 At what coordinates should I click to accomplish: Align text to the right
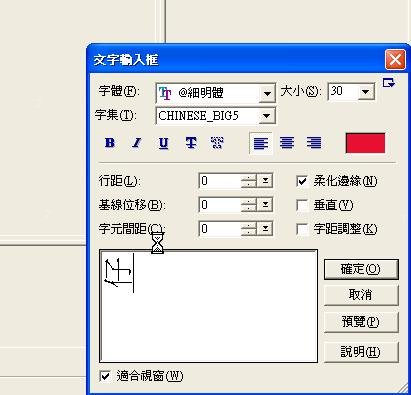314,143
